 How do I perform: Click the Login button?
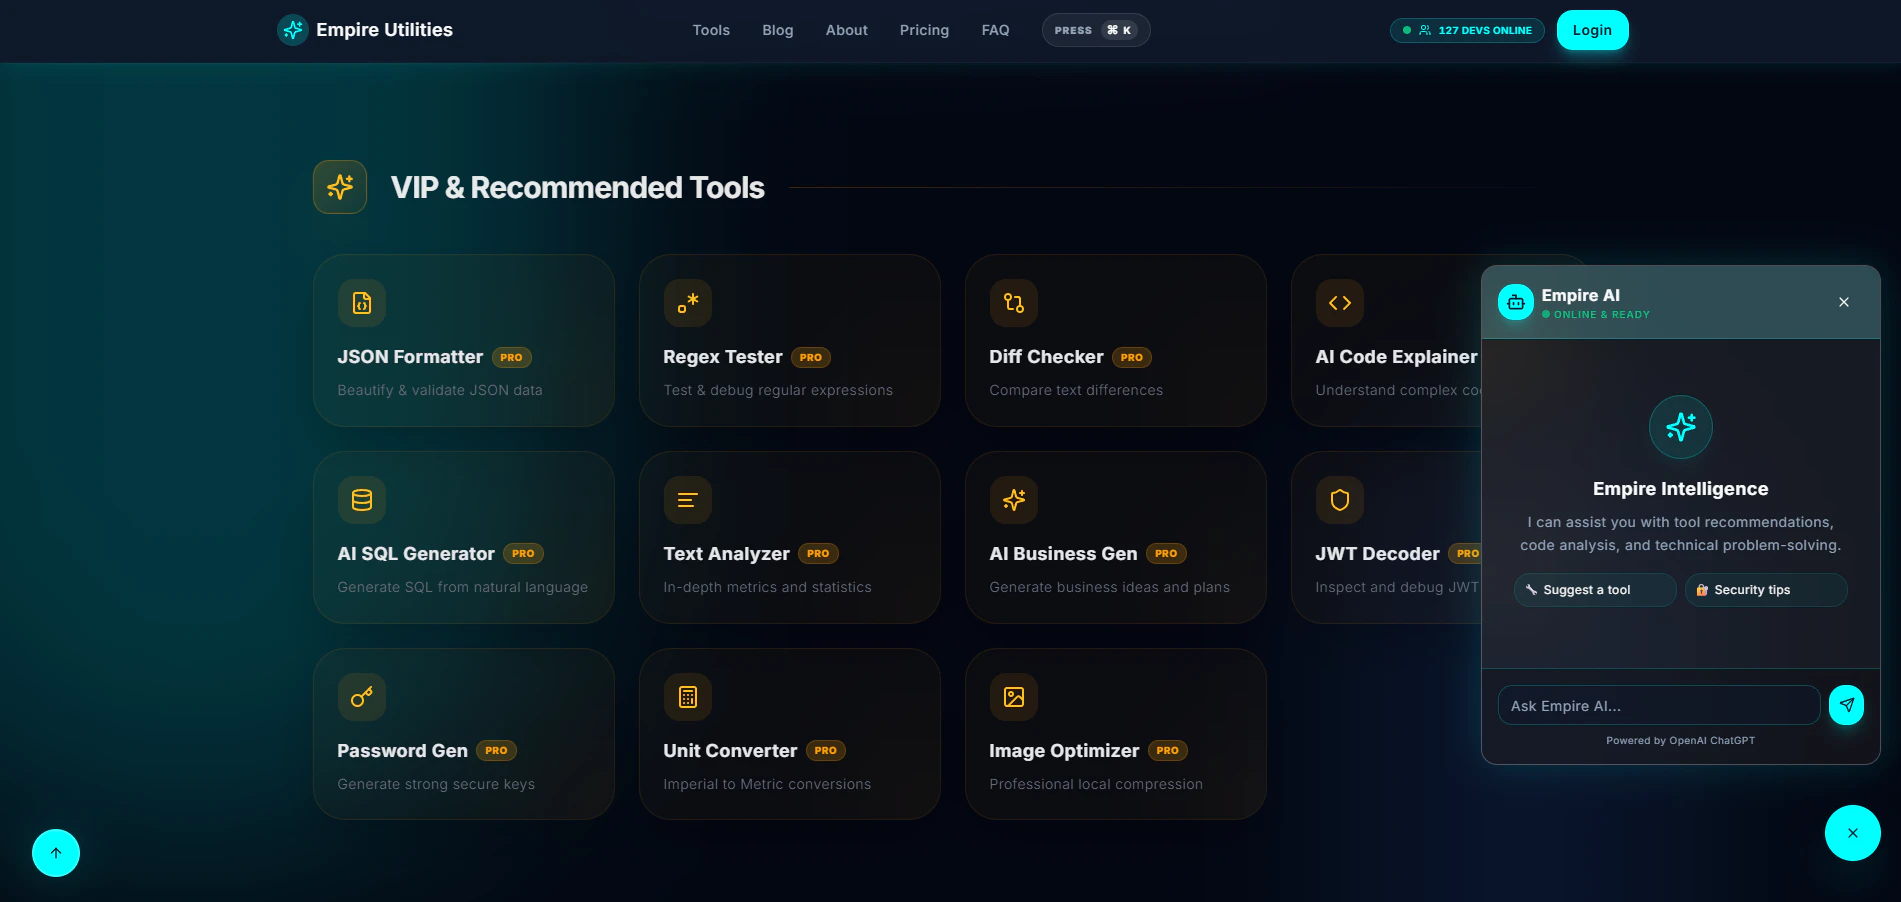[x=1591, y=29]
